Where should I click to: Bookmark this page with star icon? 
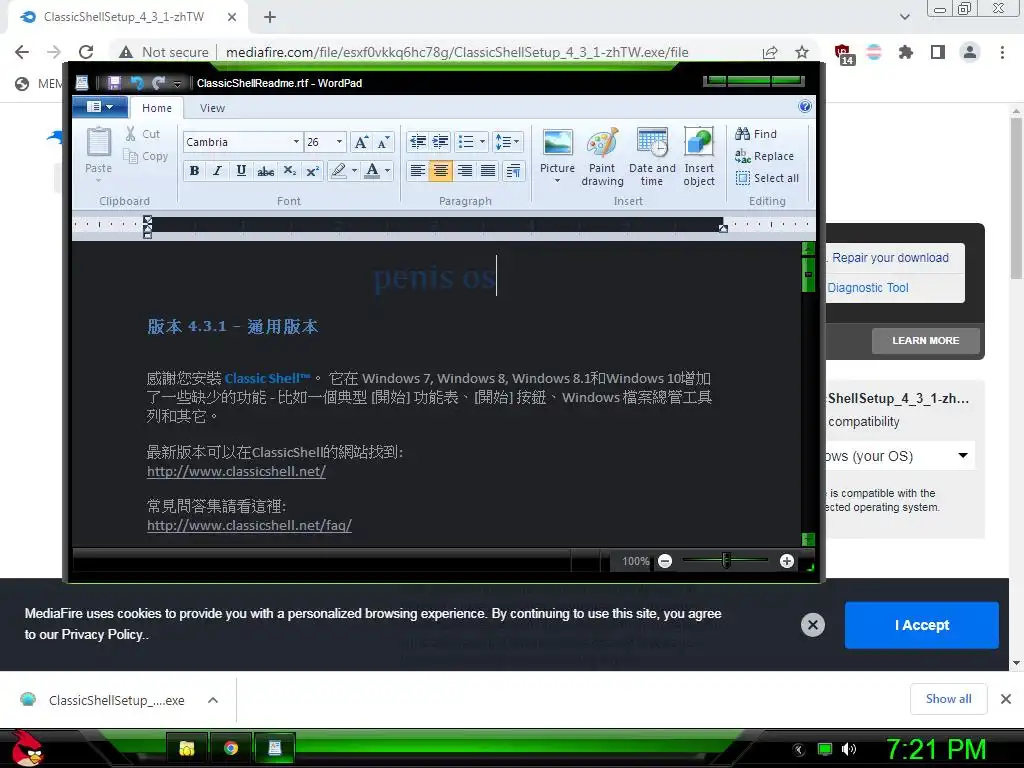pos(802,52)
